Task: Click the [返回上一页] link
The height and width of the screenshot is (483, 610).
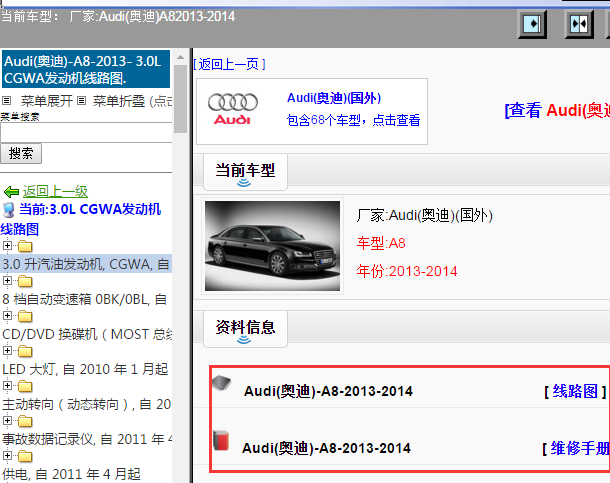Action: (229, 64)
